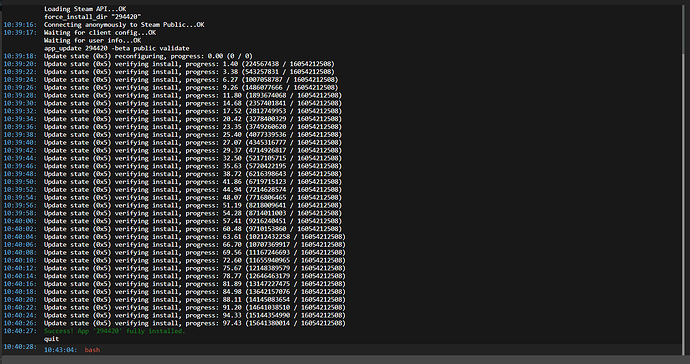Click green "Success! App '294420' fully installed." text
The height and width of the screenshot is (364, 690).
[x=114, y=331]
